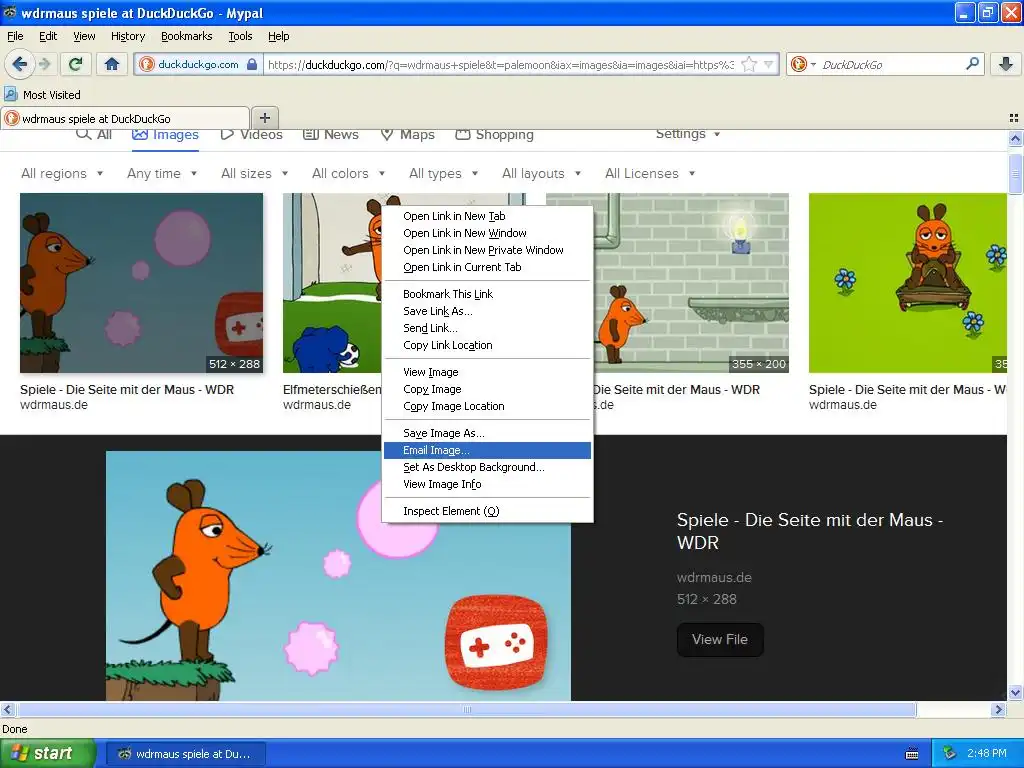The image size is (1024, 768).
Task: Click the highlighted Email Image... entry
Action: (487, 450)
